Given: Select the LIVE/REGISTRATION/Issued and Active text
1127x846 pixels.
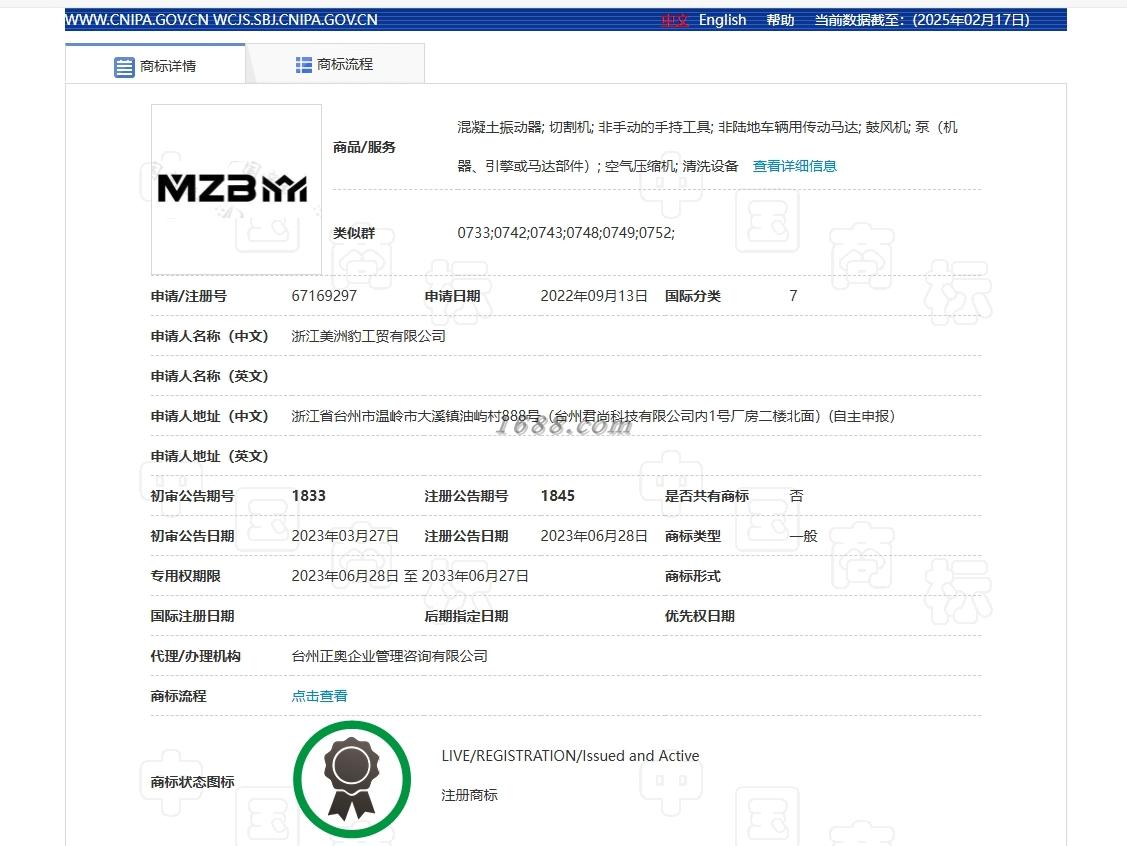Looking at the screenshot, I should tap(570, 755).
